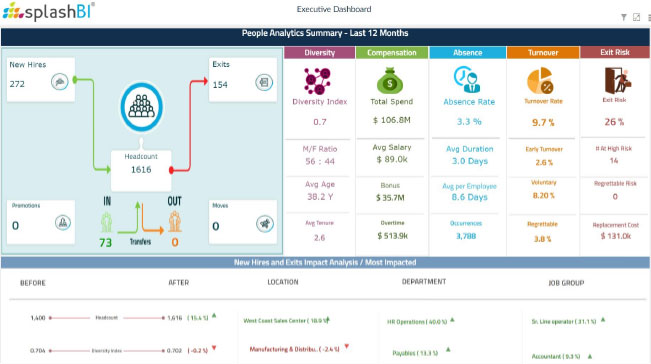Screen dimensions: 651x364
Task: Click the Diversity Index molecule icon
Action: [318, 81]
